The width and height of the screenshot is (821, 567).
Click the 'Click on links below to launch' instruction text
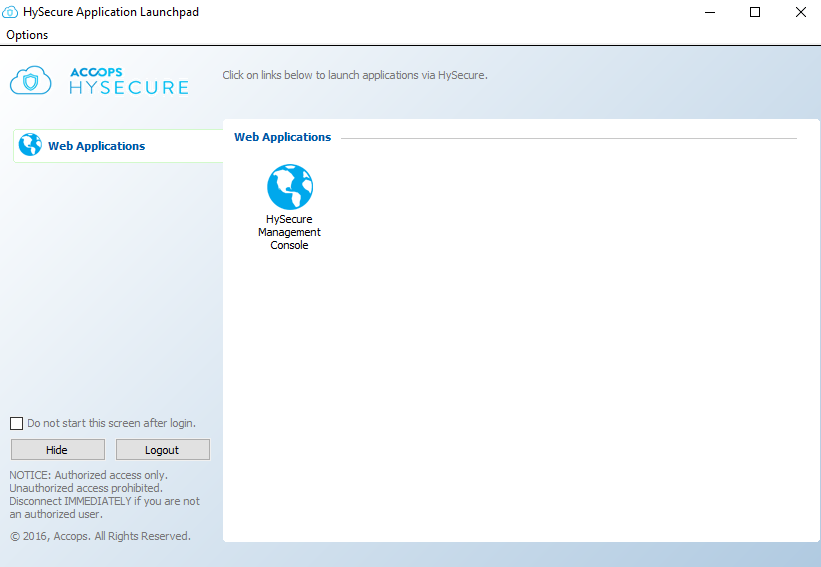pos(355,75)
